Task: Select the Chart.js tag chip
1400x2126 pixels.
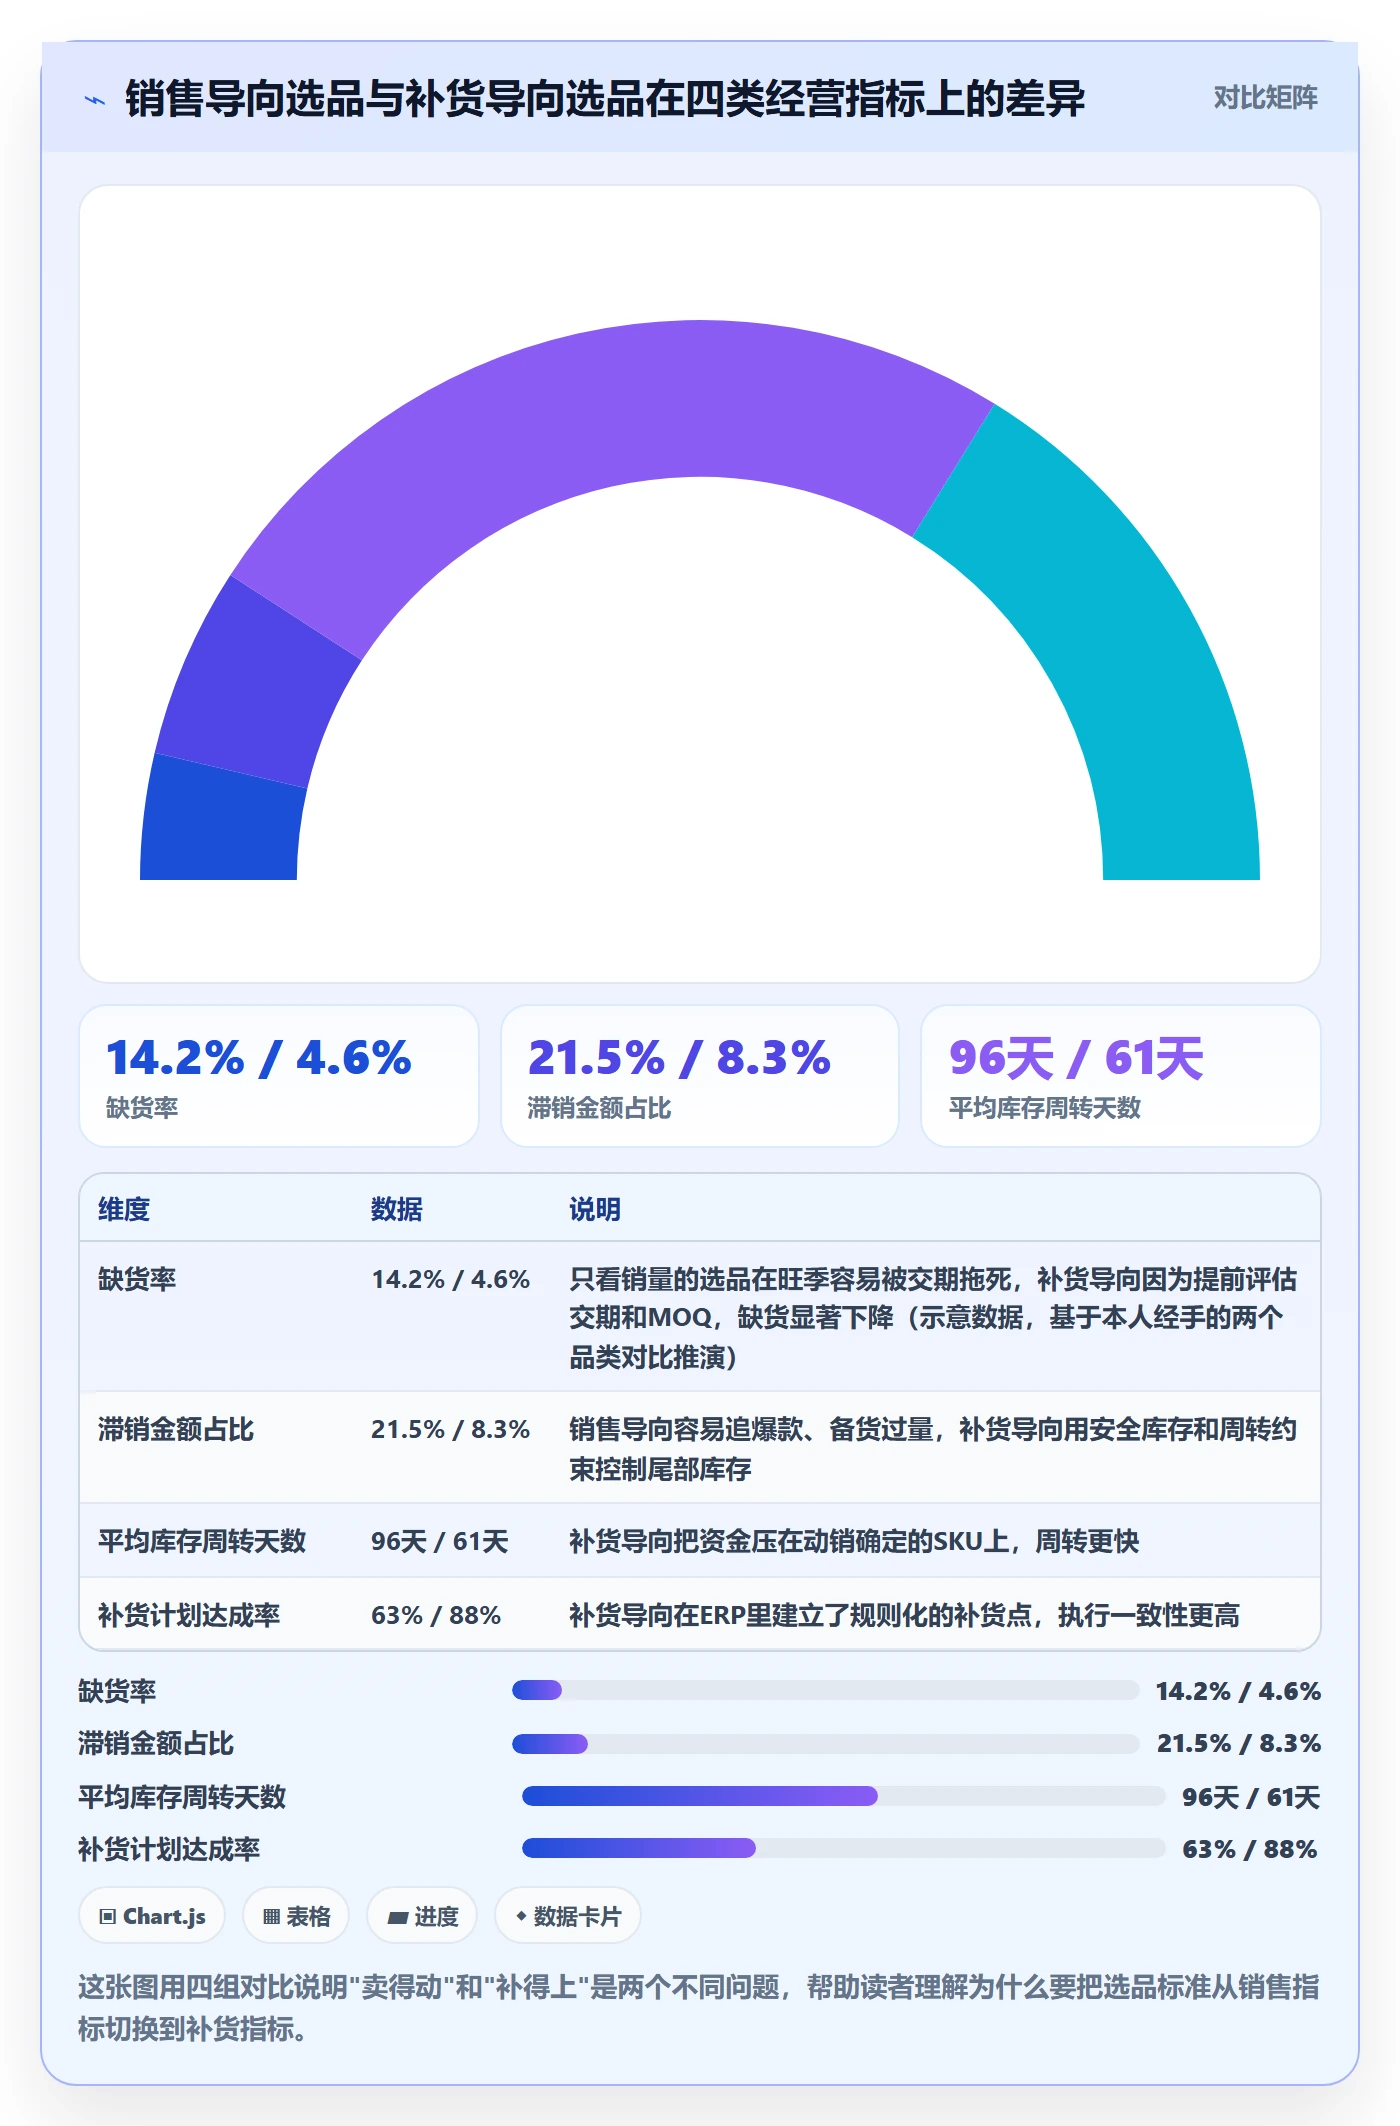Action: coord(152,1916)
